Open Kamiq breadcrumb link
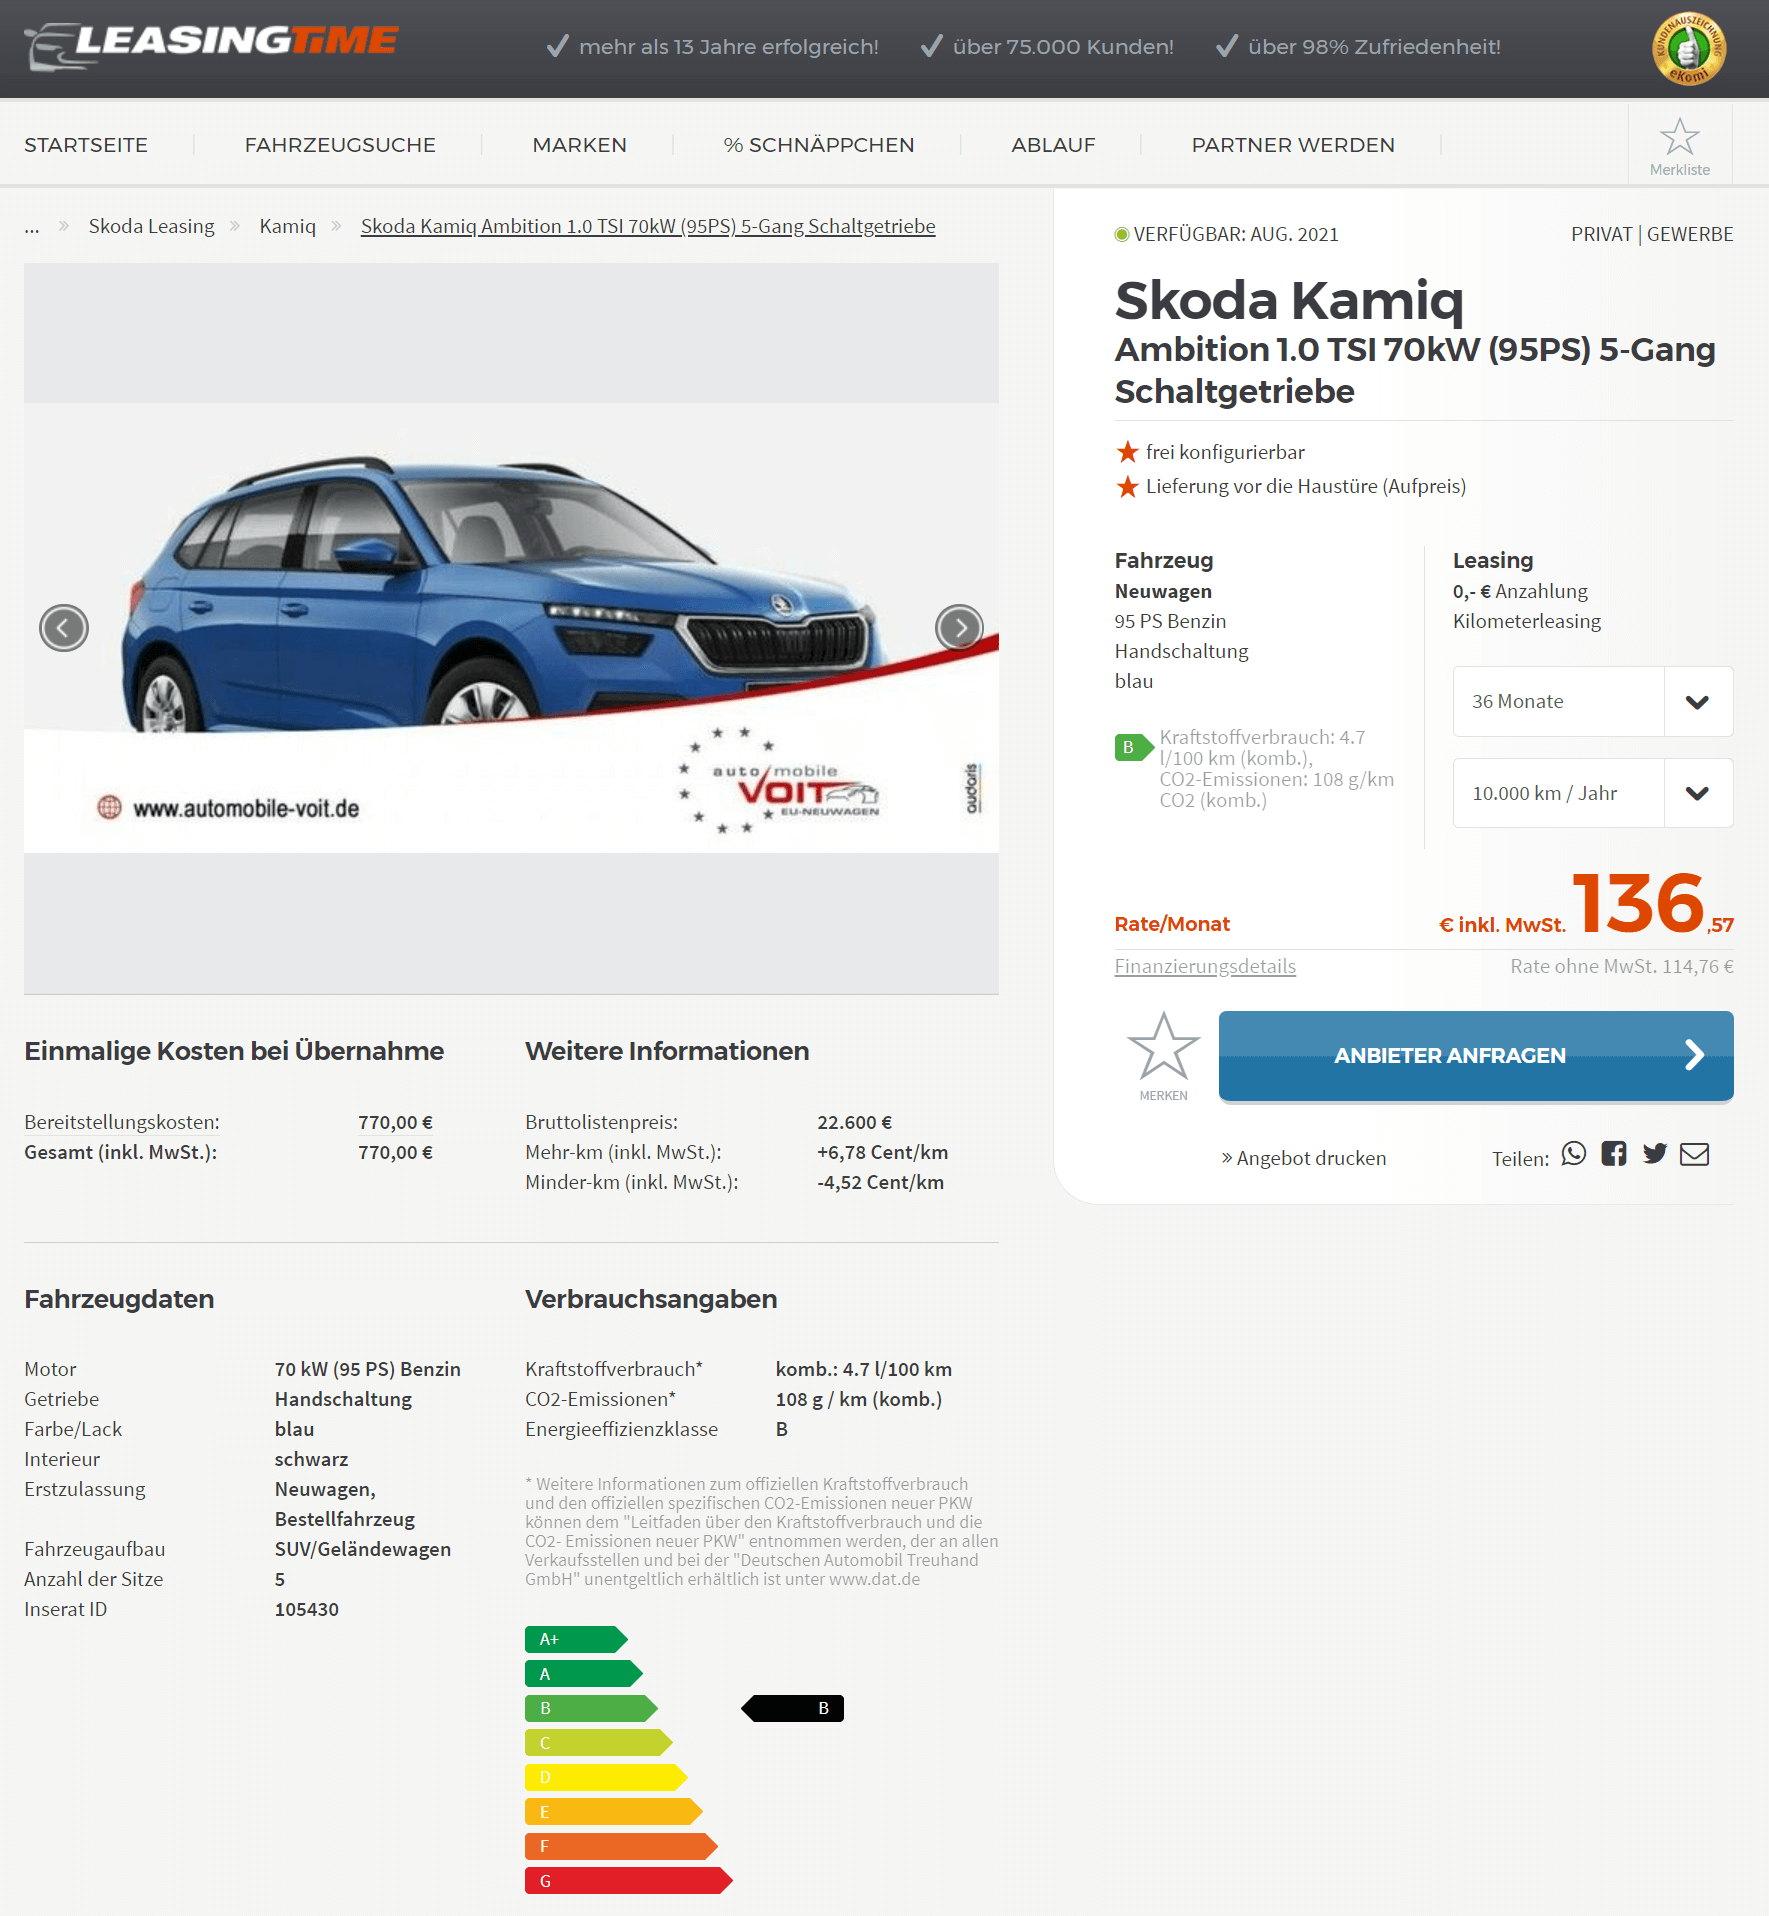Viewport: 1769px width, 1916px height. (288, 226)
